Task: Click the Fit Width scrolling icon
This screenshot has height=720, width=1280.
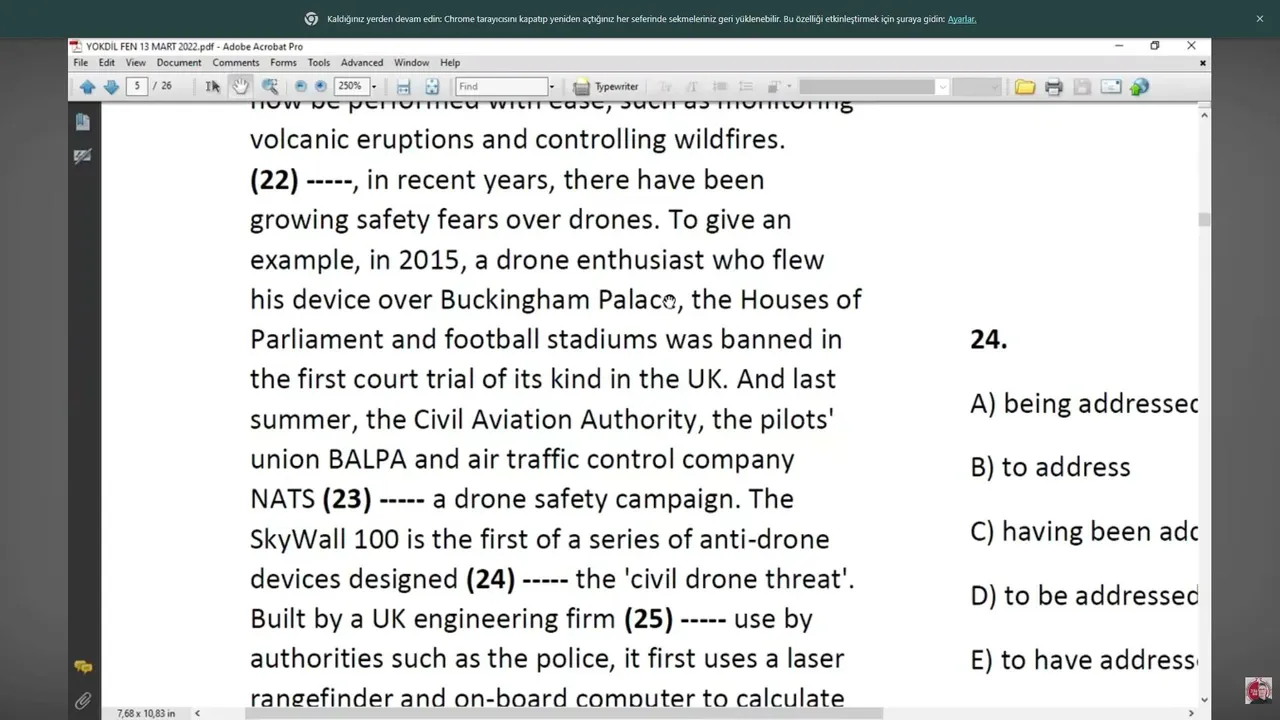Action: tap(403, 87)
